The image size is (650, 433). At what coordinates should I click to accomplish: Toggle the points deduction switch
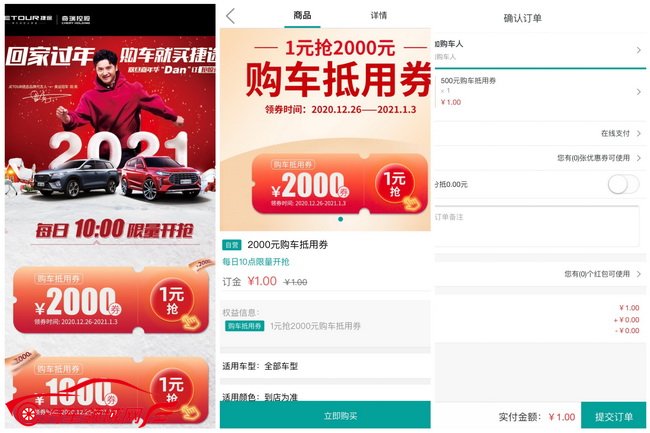[623, 184]
